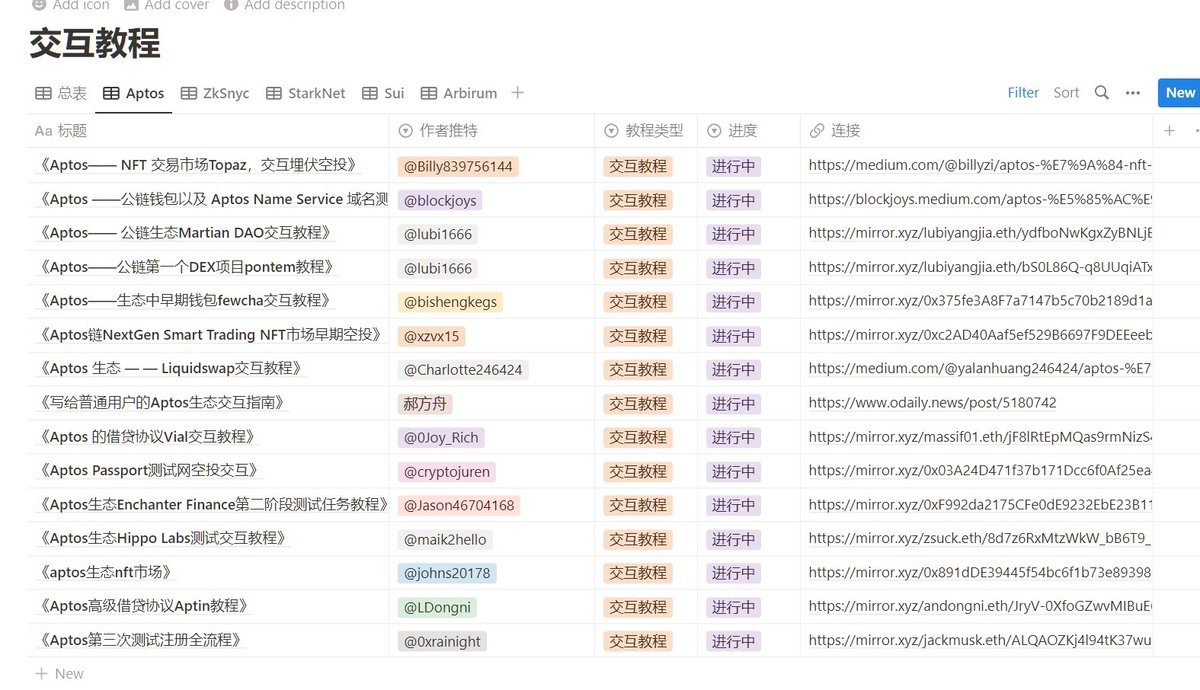Screen dimensions: 1200x690
Task: Click the @blockjoys author tag
Action: tap(440, 200)
